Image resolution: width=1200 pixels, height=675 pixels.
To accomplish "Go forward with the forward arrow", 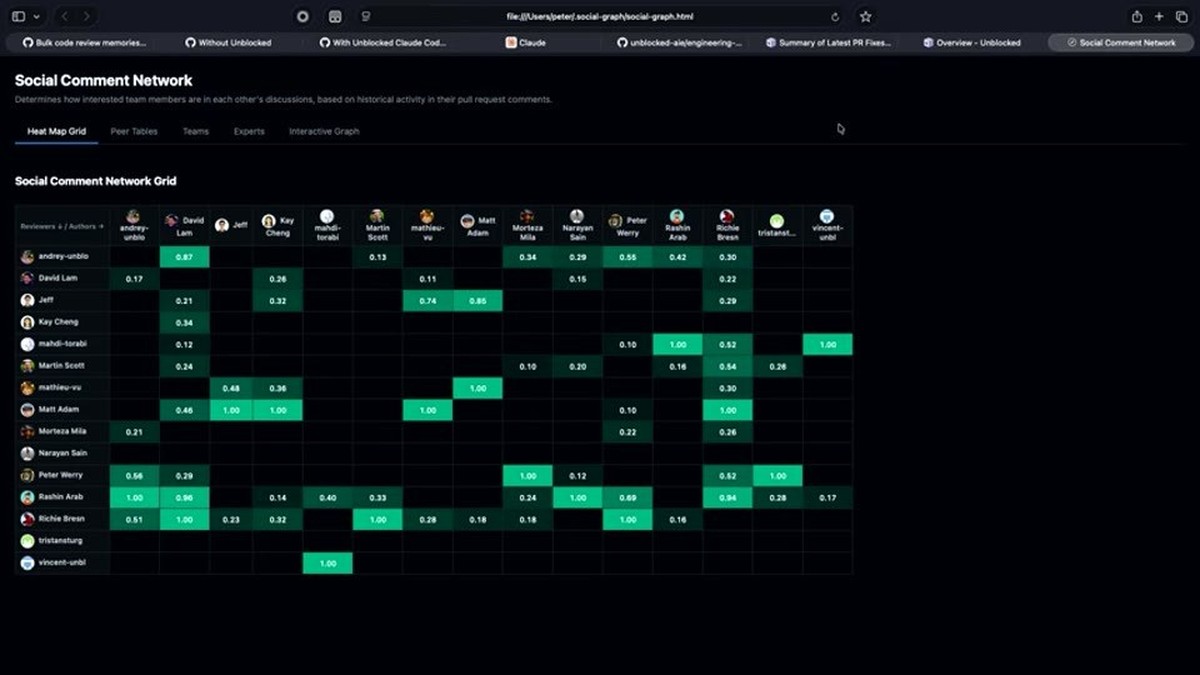I will pyautogui.click(x=87, y=17).
